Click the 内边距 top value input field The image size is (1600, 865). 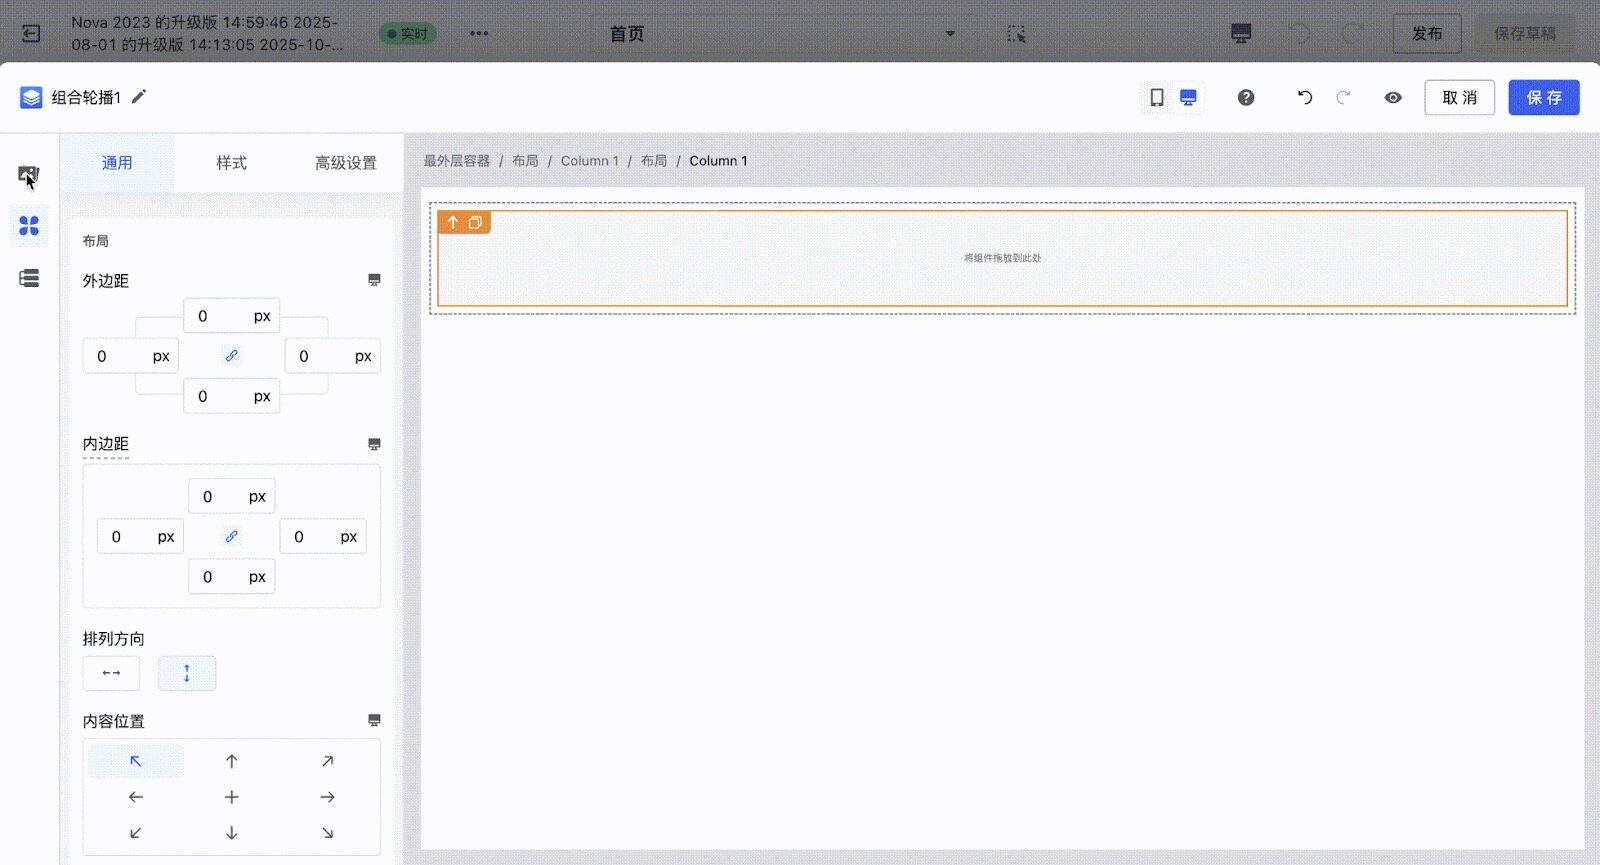tap(212, 497)
